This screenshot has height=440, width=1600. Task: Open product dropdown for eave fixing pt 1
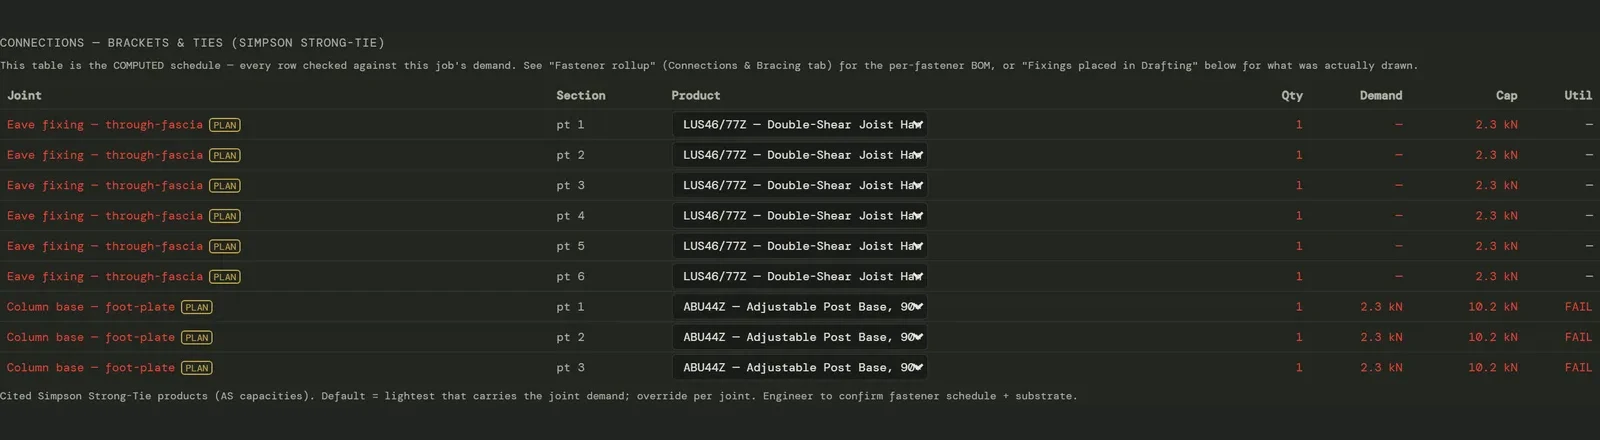(x=800, y=125)
